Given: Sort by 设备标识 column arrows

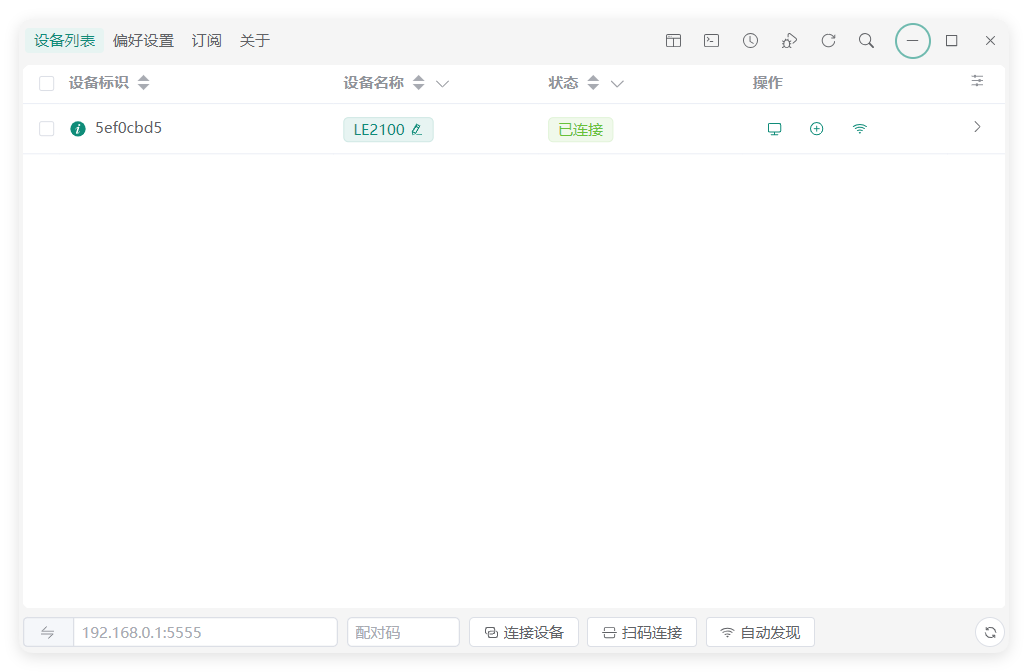Looking at the screenshot, I should click(144, 83).
